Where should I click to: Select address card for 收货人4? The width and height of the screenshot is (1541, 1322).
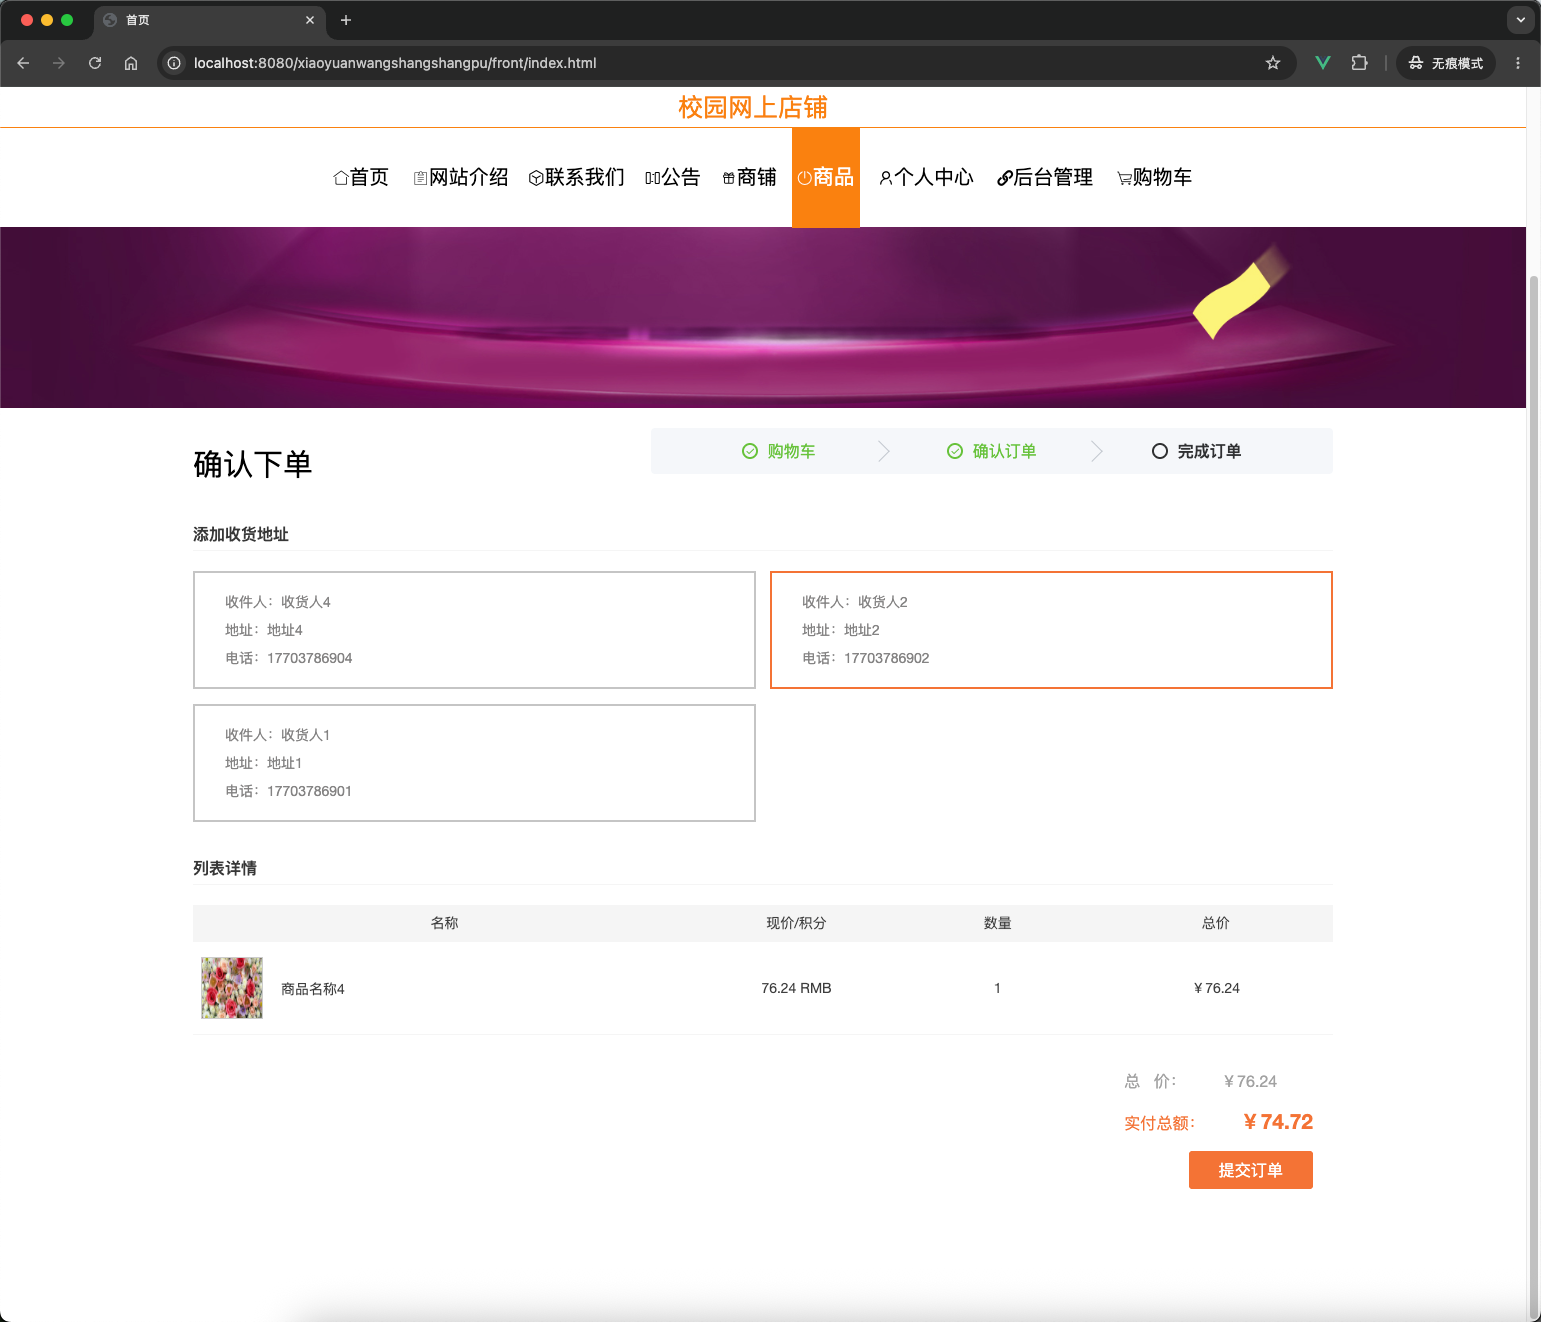474,630
